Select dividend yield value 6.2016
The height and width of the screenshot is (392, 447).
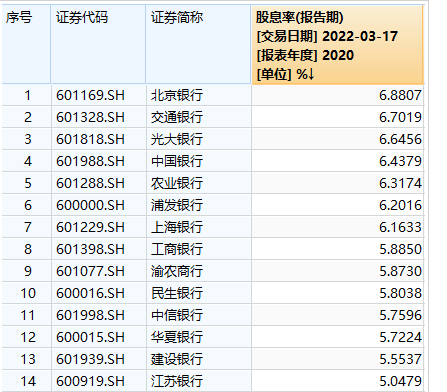coord(400,205)
